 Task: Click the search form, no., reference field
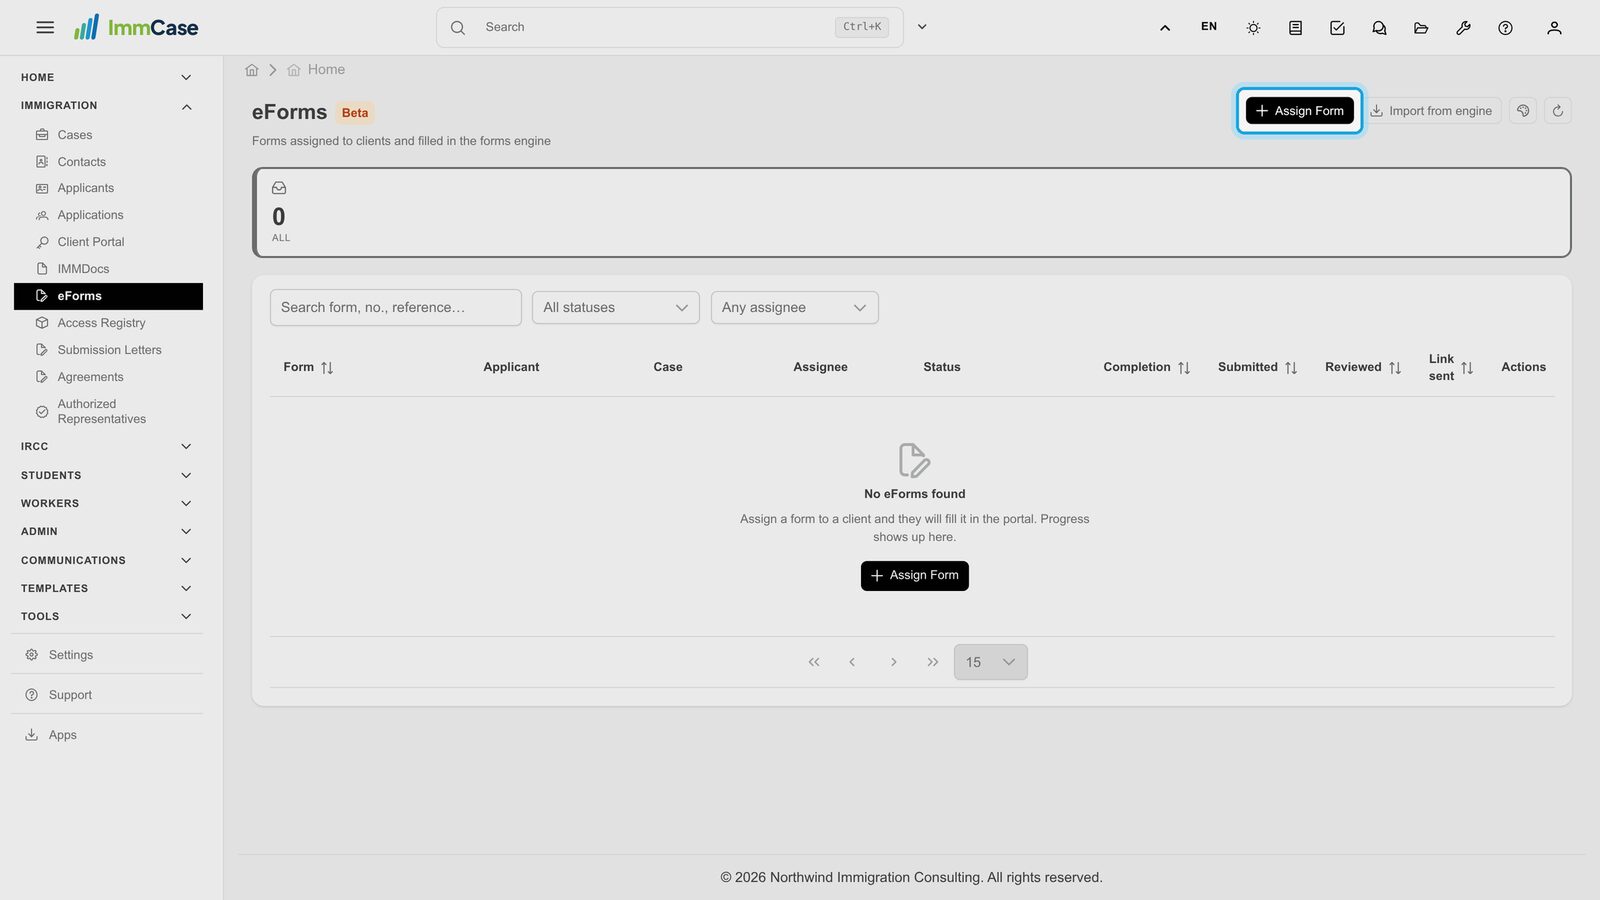pos(396,308)
